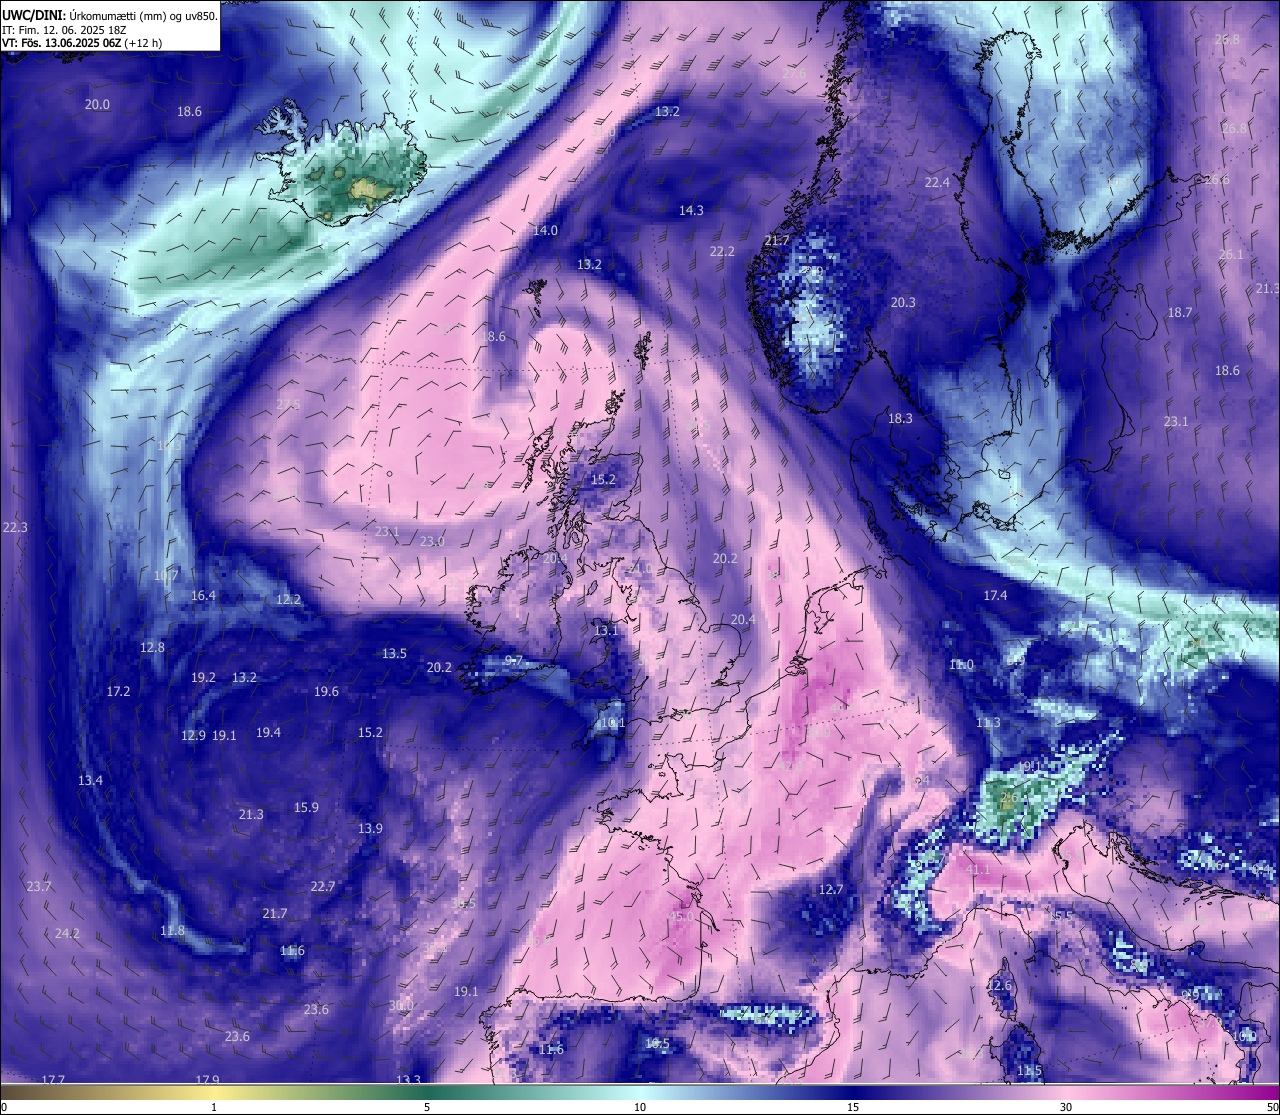The width and height of the screenshot is (1280, 1115).
Task: Click the 18.7 value on the map
Action: click(x=1180, y=313)
